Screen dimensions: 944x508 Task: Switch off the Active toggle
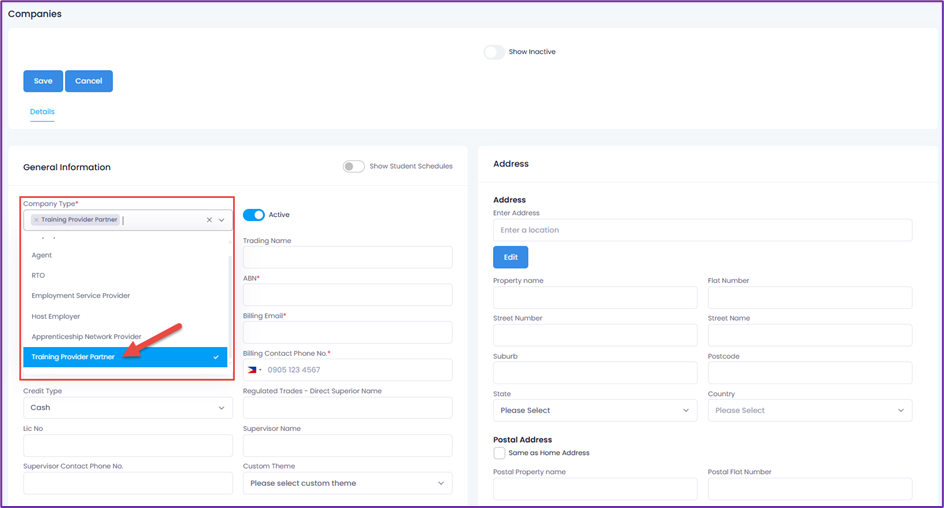click(x=254, y=215)
